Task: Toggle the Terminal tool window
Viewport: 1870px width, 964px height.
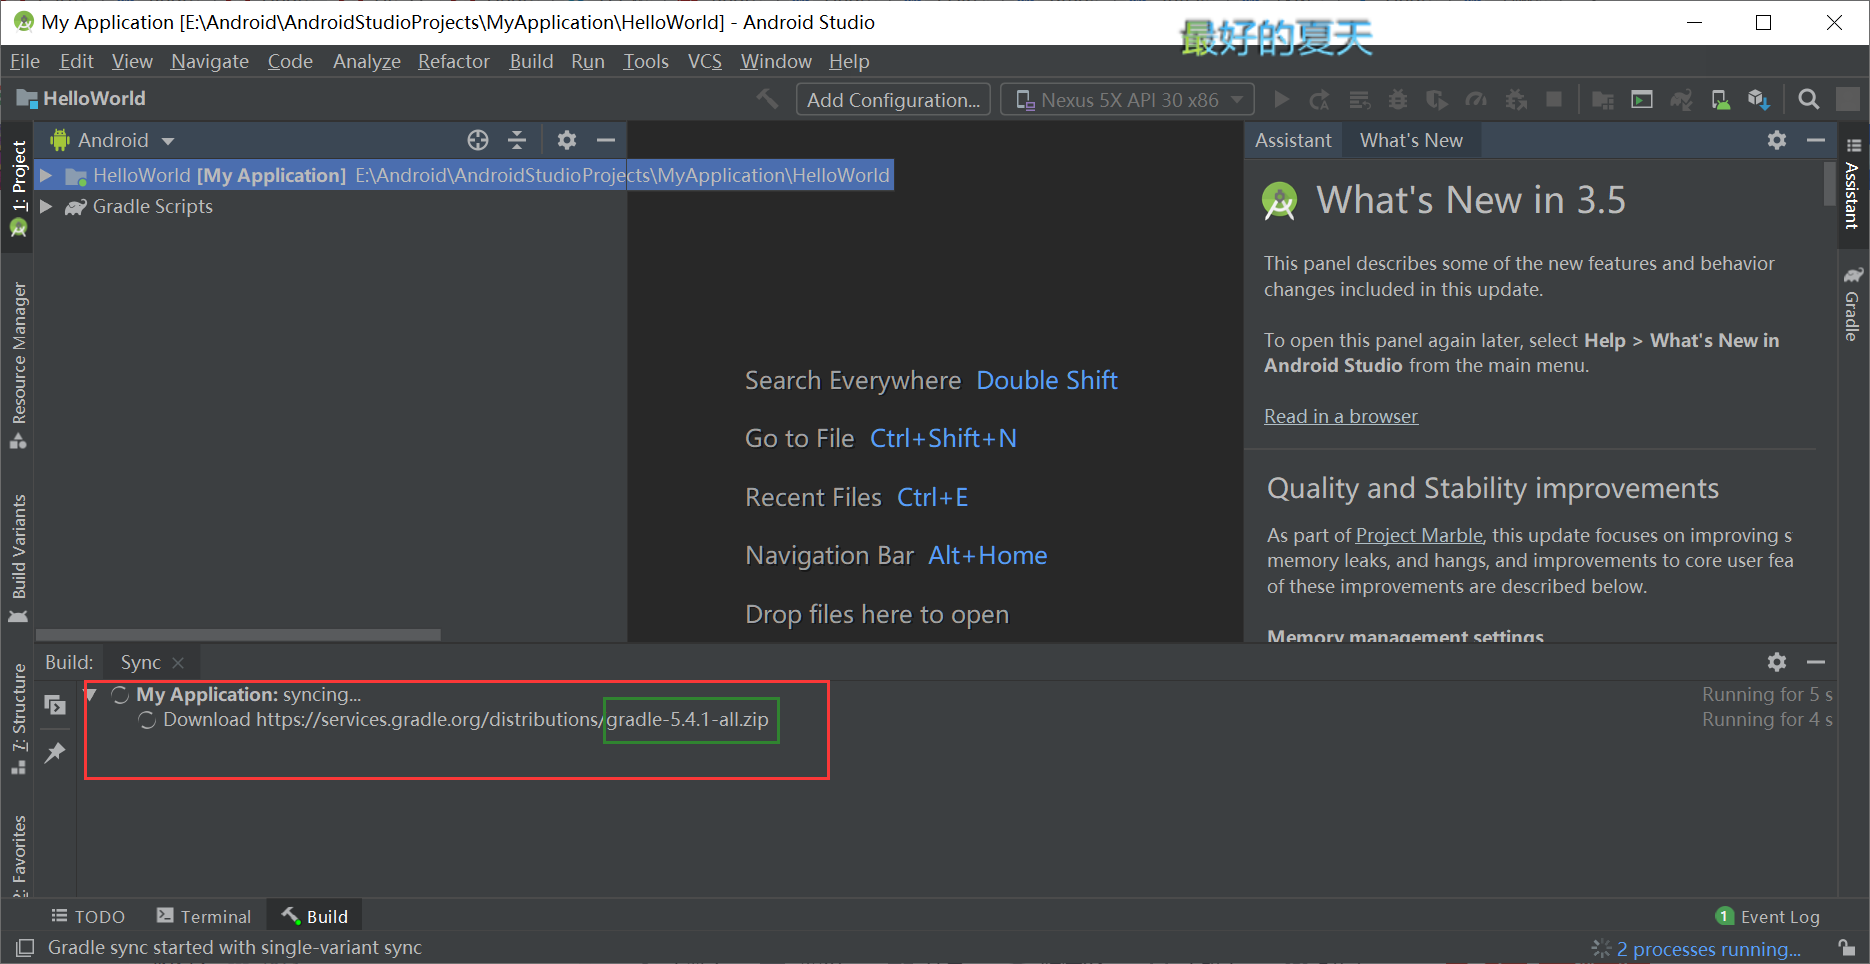Action: coord(204,916)
